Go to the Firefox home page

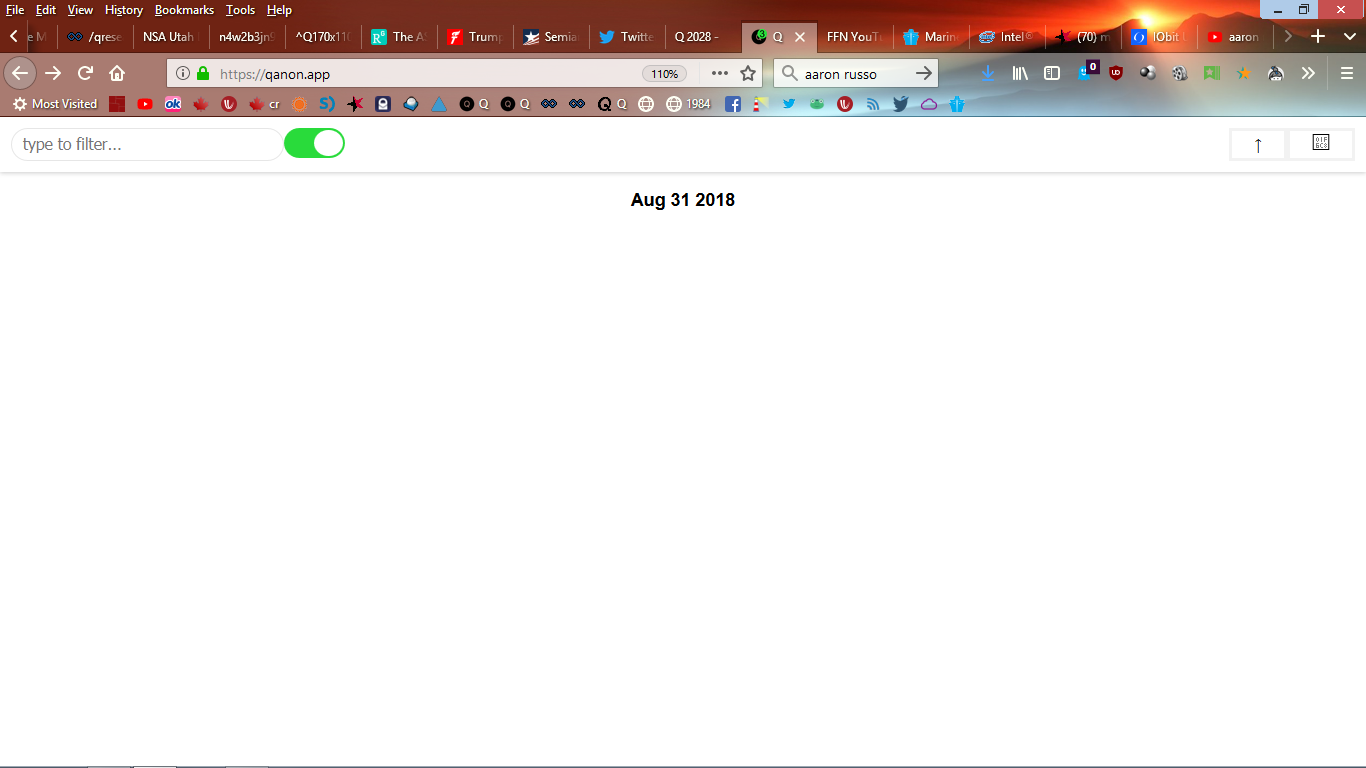click(x=117, y=73)
